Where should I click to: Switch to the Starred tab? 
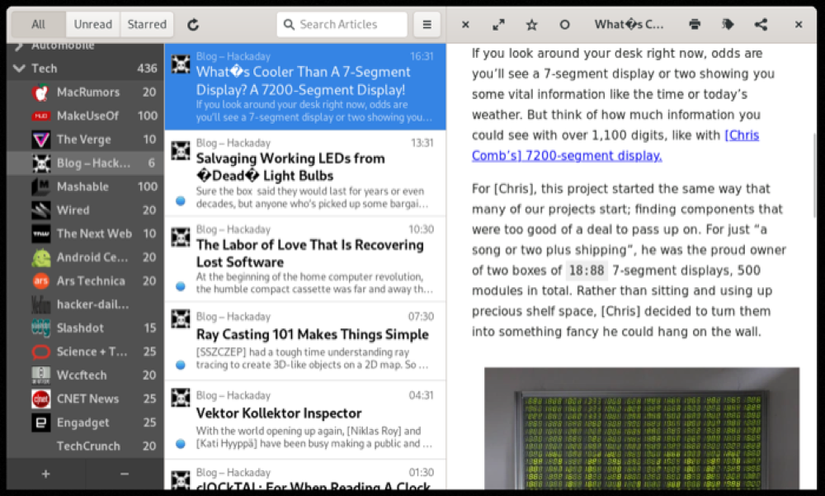point(147,24)
